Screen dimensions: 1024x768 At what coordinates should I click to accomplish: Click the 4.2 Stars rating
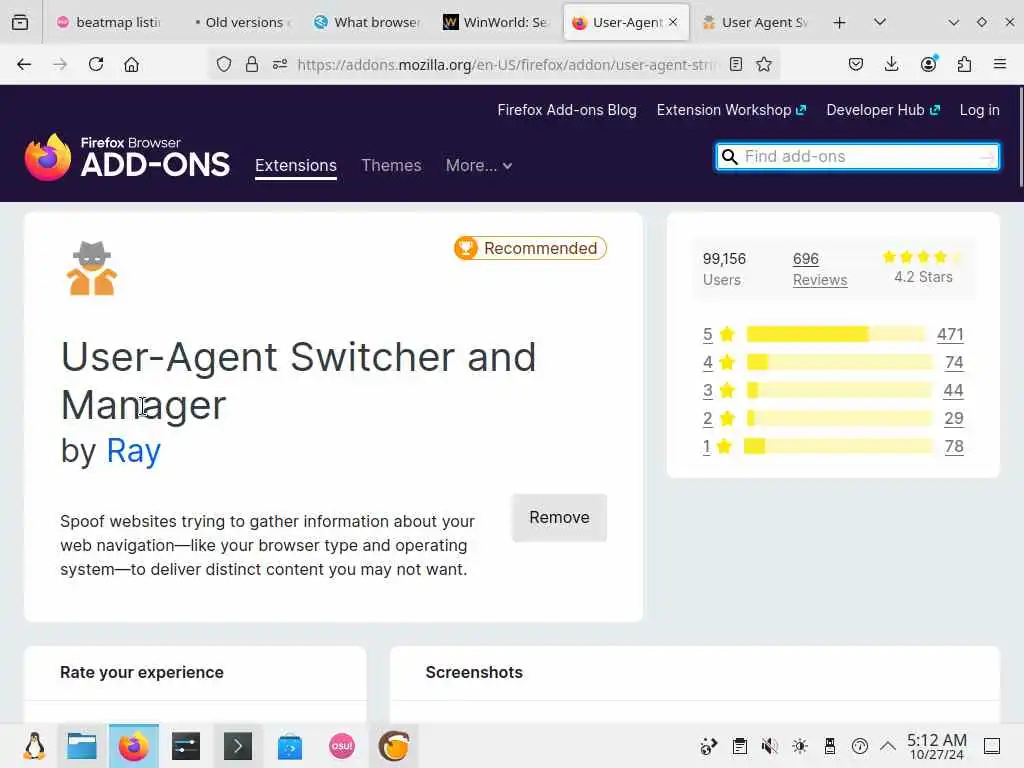pyautogui.click(x=923, y=268)
